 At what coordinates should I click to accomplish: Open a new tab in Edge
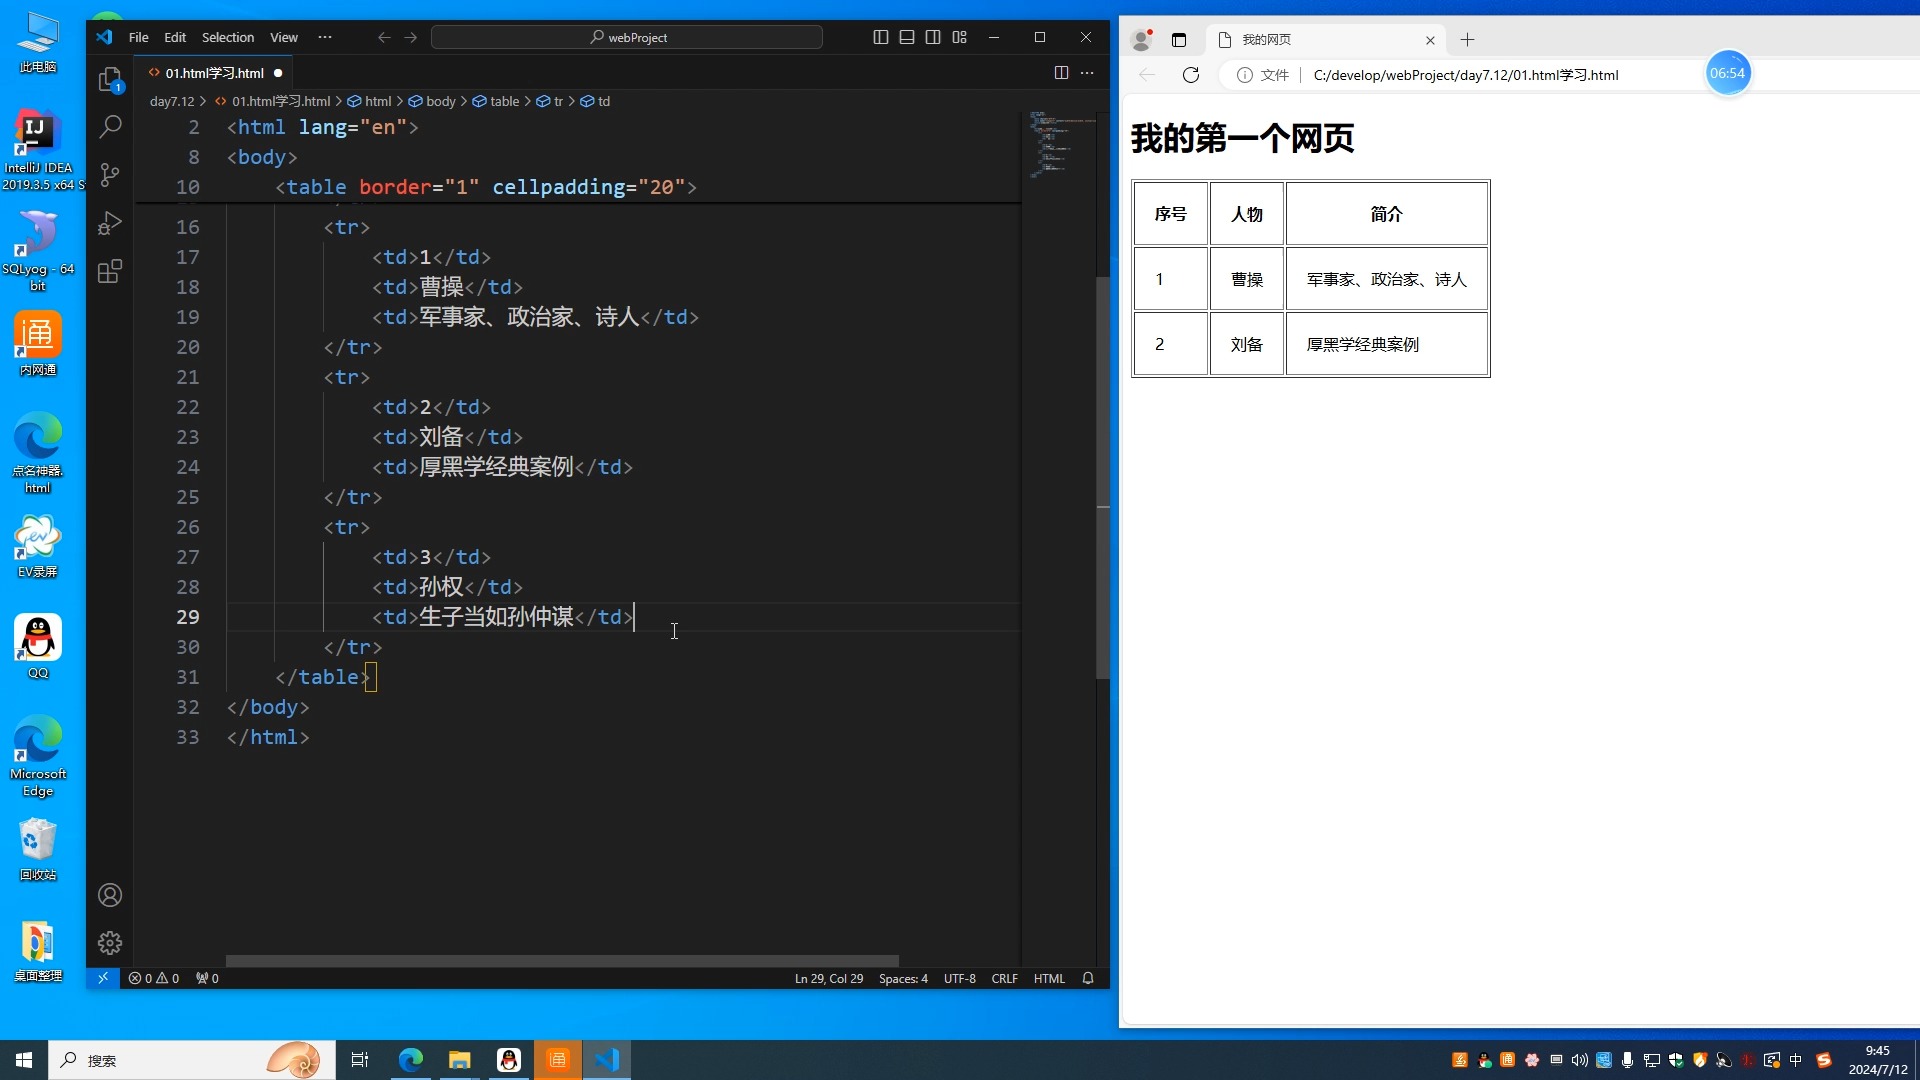pos(1468,40)
